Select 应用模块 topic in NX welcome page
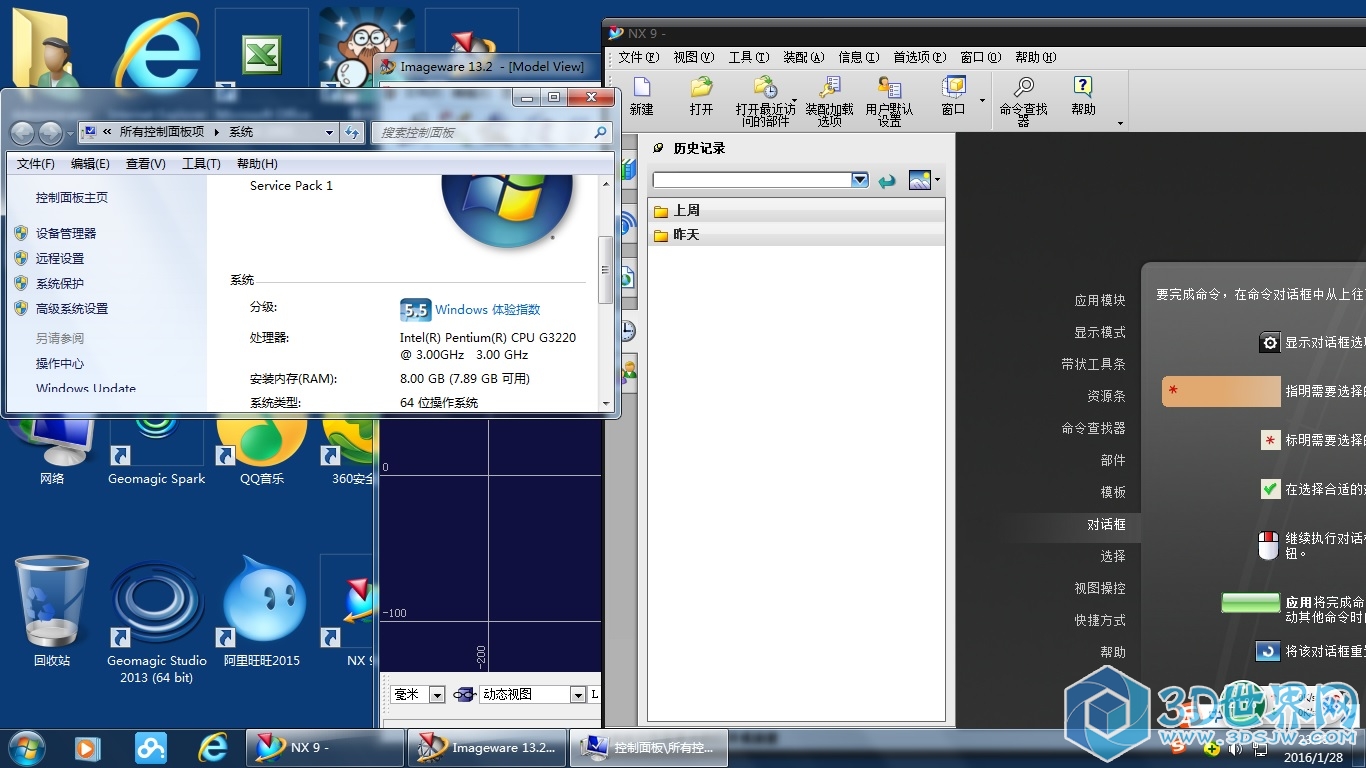This screenshot has height=768, width=1366. click(x=1100, y=300)
